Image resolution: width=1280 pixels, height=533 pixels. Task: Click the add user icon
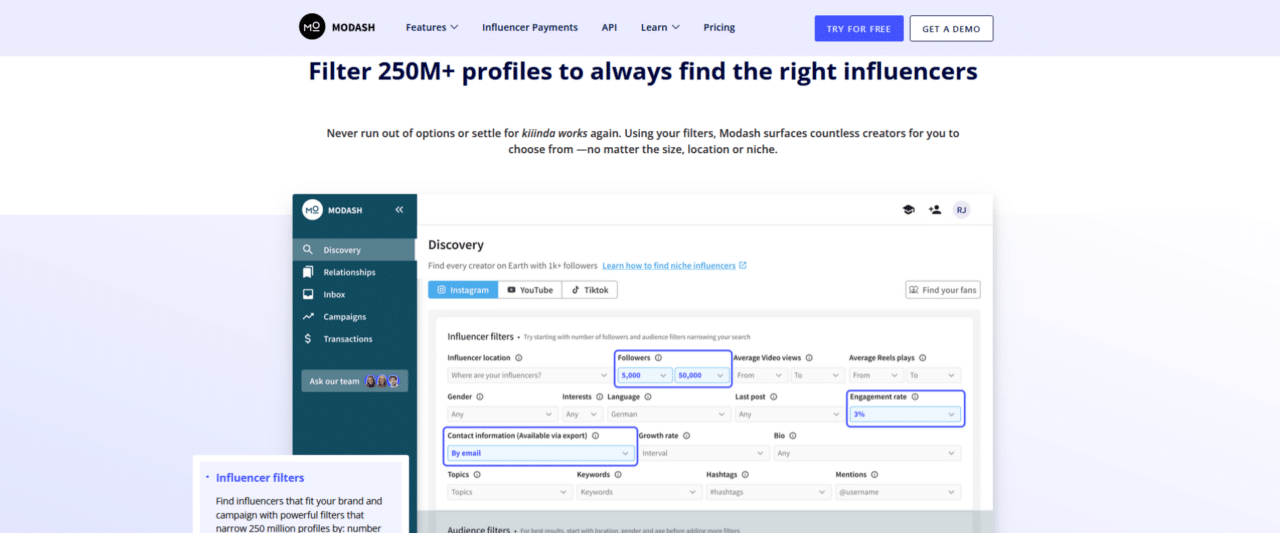tap(935, 210)
